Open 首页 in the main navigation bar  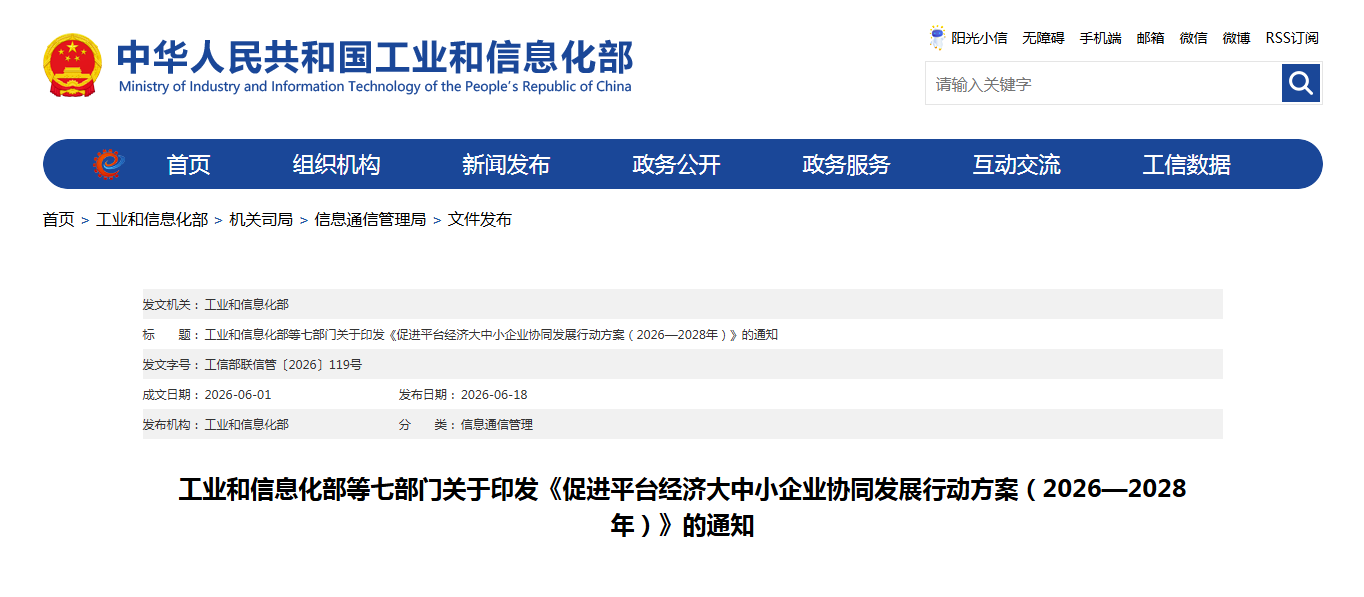188,165
